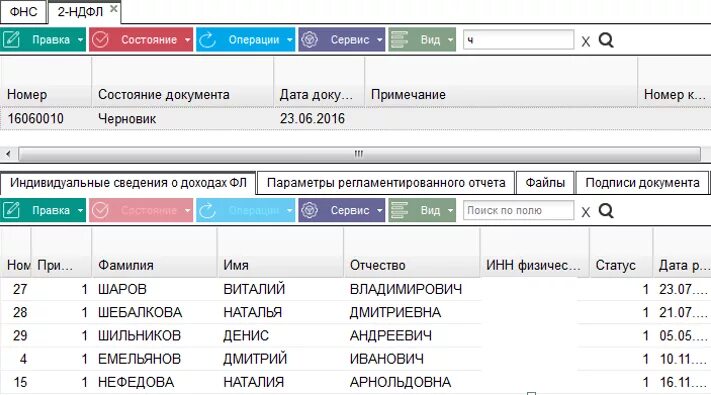Click upper Состояние button label
This screenshot has width=711, height=395.
click(149, 40)
